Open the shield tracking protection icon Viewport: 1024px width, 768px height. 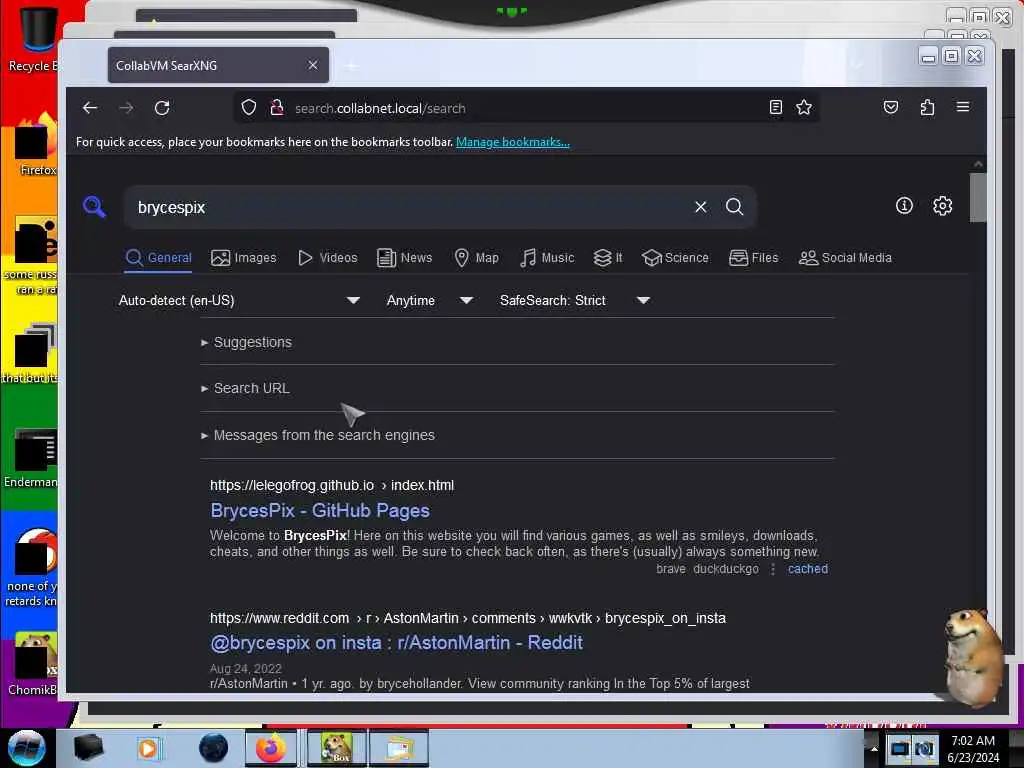[x=248, y=108]
